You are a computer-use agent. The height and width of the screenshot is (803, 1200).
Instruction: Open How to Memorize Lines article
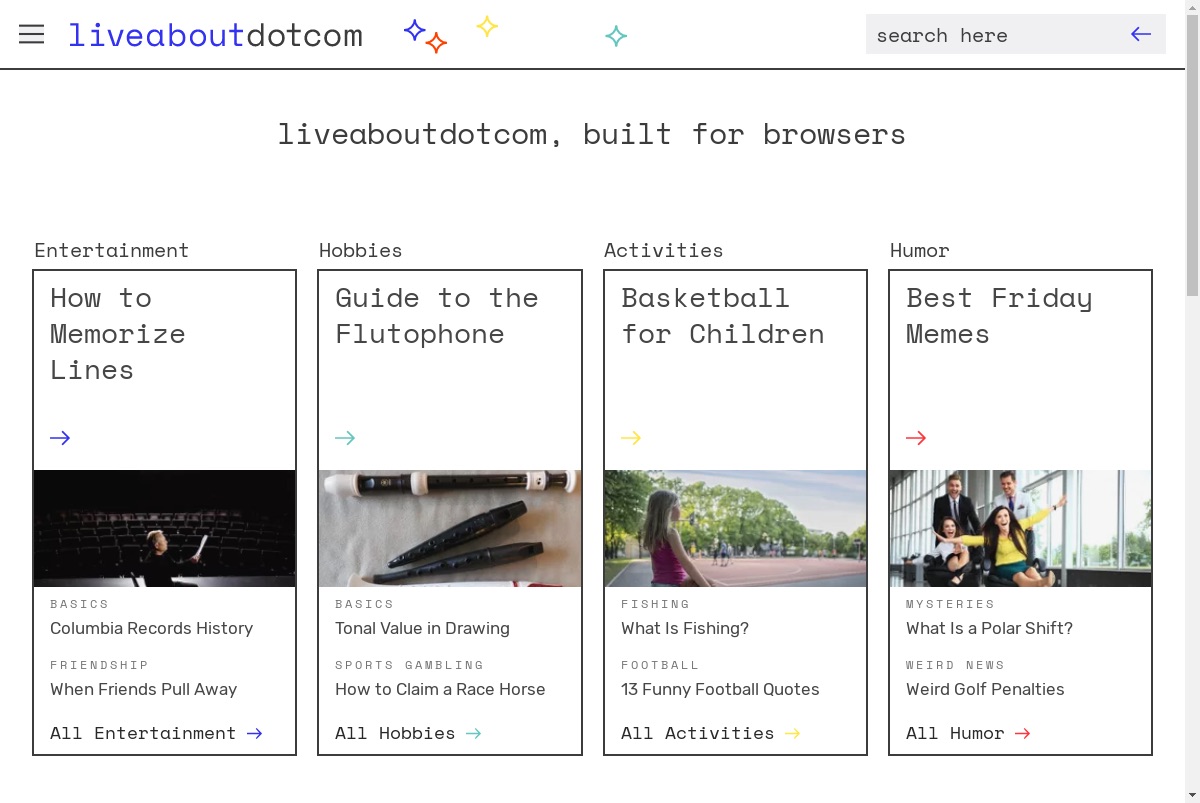118,334
